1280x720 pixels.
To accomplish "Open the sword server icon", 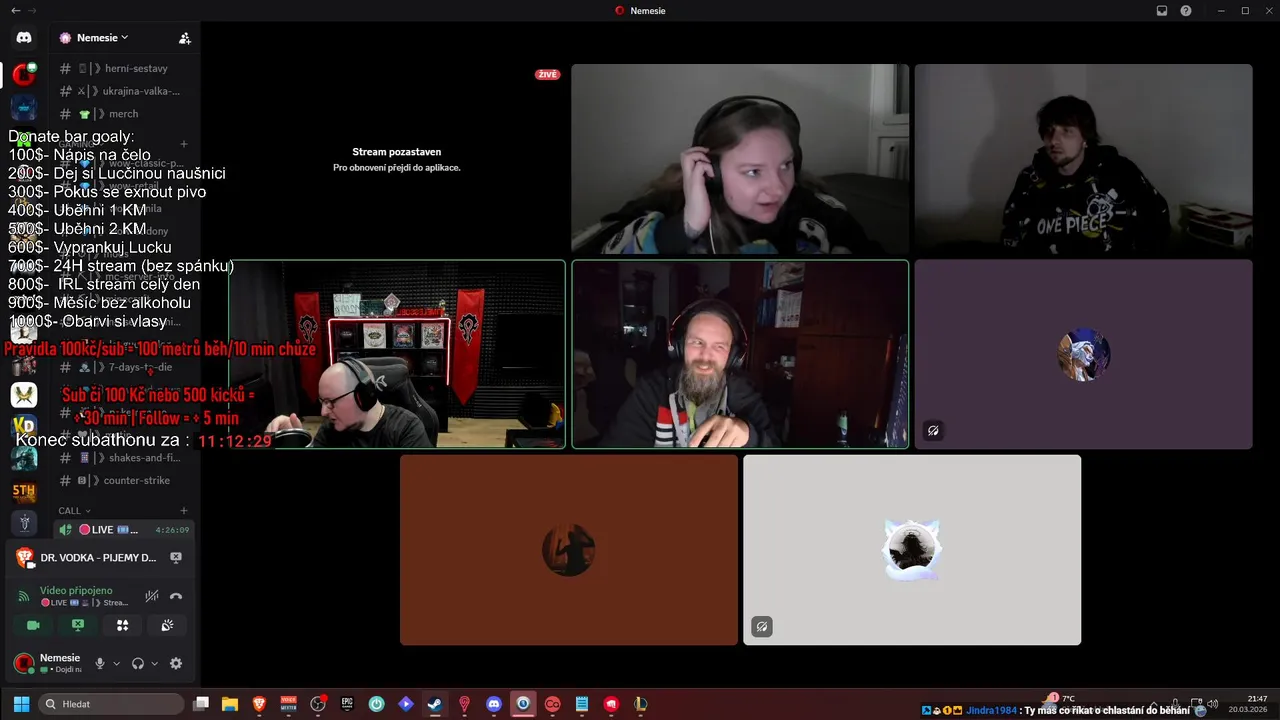I will (x=24, y=523).
